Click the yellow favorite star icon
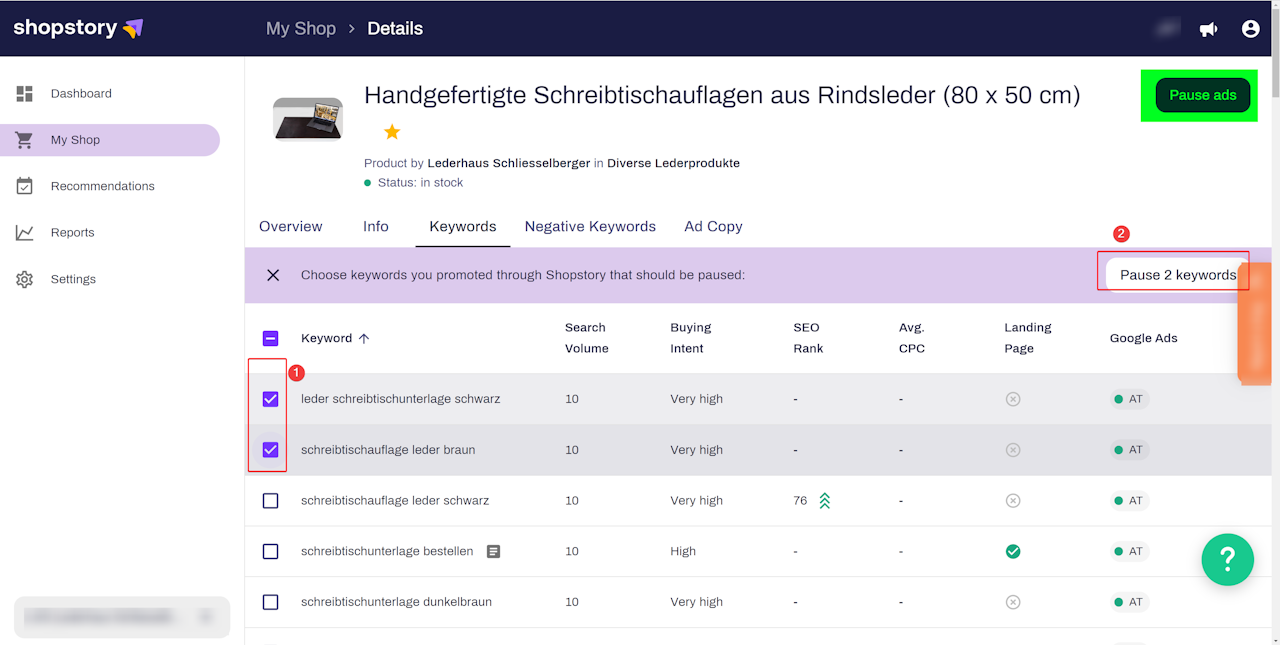1280x645 pixels. 392,132
